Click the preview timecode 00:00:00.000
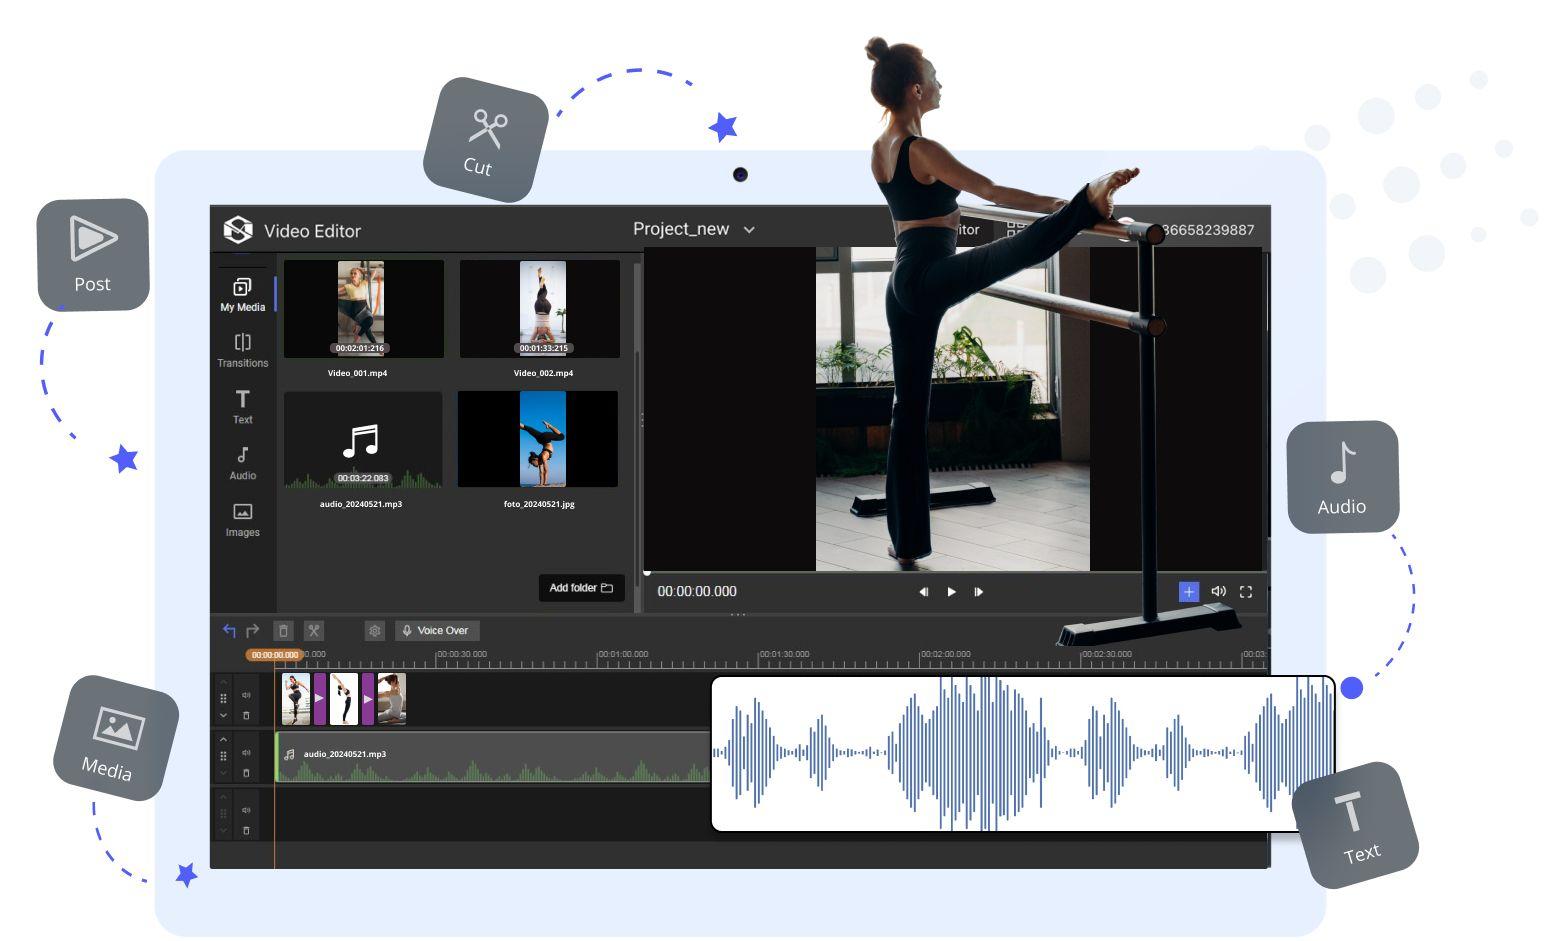This screenshot has height=941, width=1544. [697, 591]
